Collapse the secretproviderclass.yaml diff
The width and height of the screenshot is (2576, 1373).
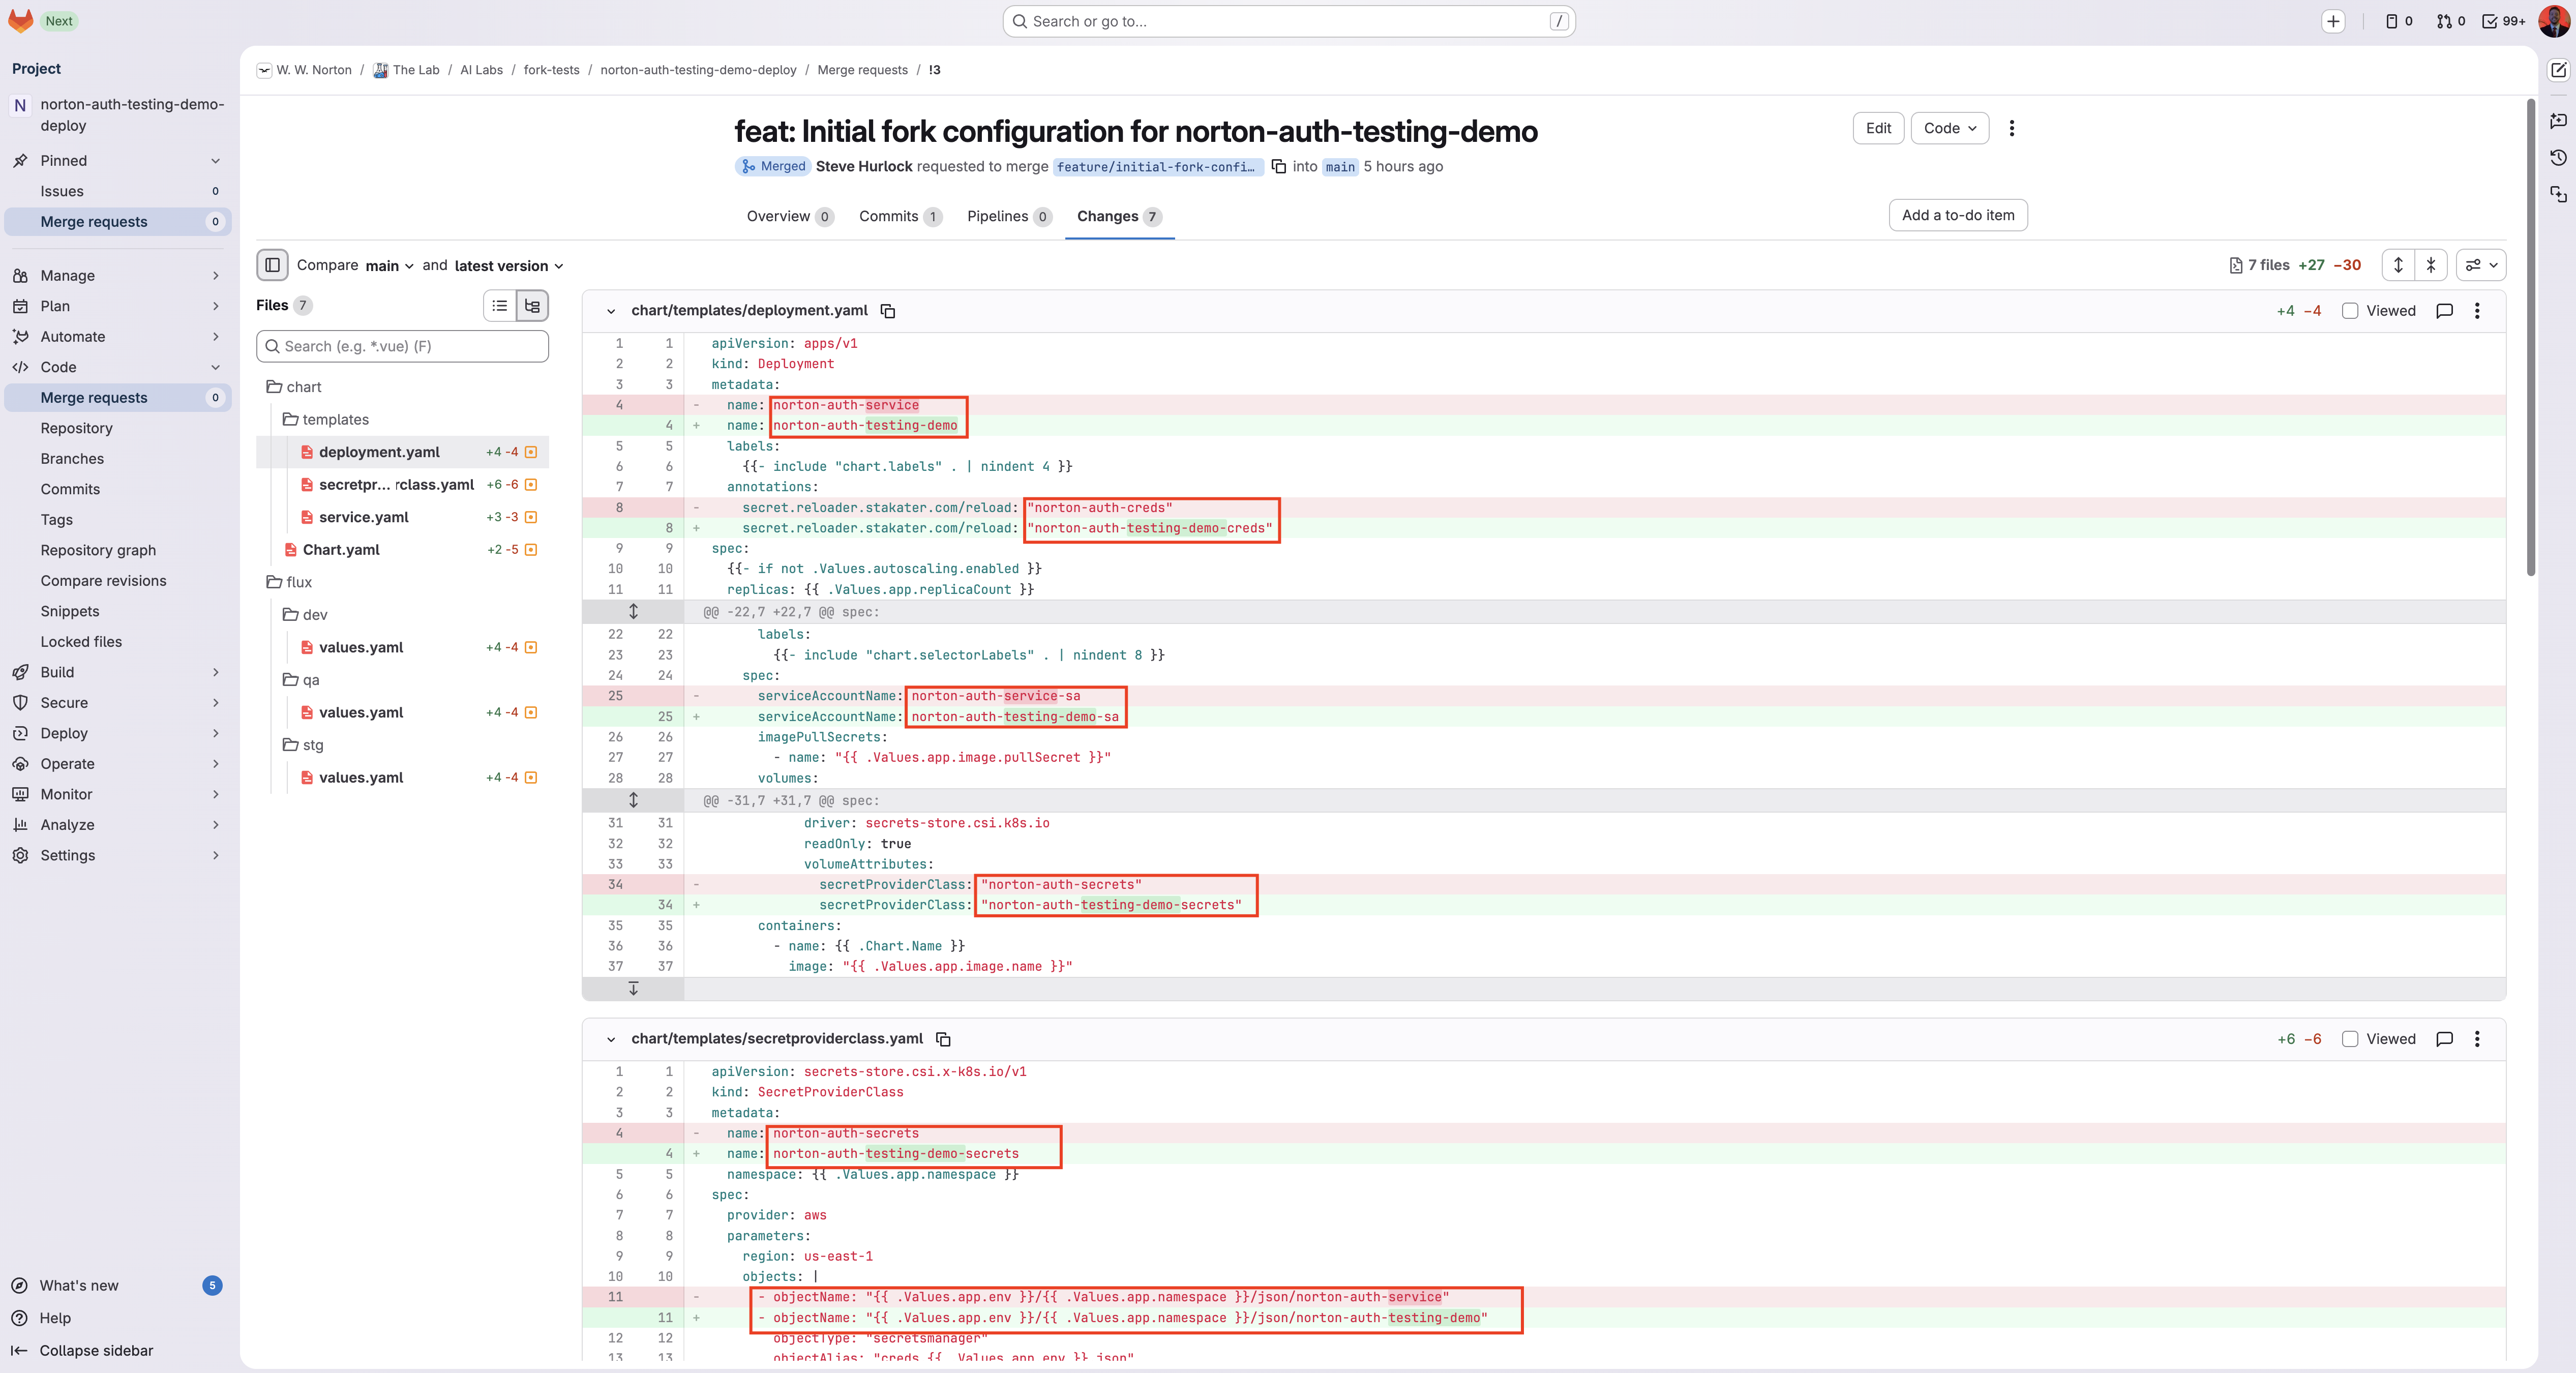(x=610, y=1040)
